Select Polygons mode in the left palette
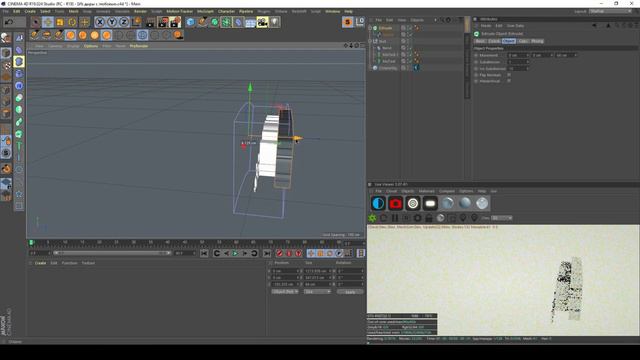 pos(6,113)
